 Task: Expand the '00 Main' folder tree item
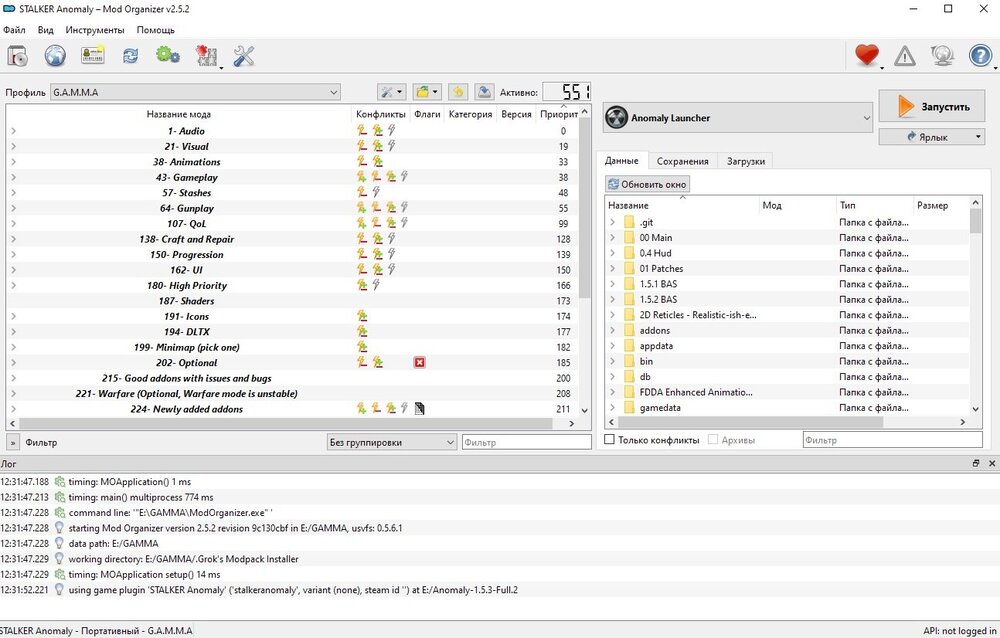coord(613,238)
